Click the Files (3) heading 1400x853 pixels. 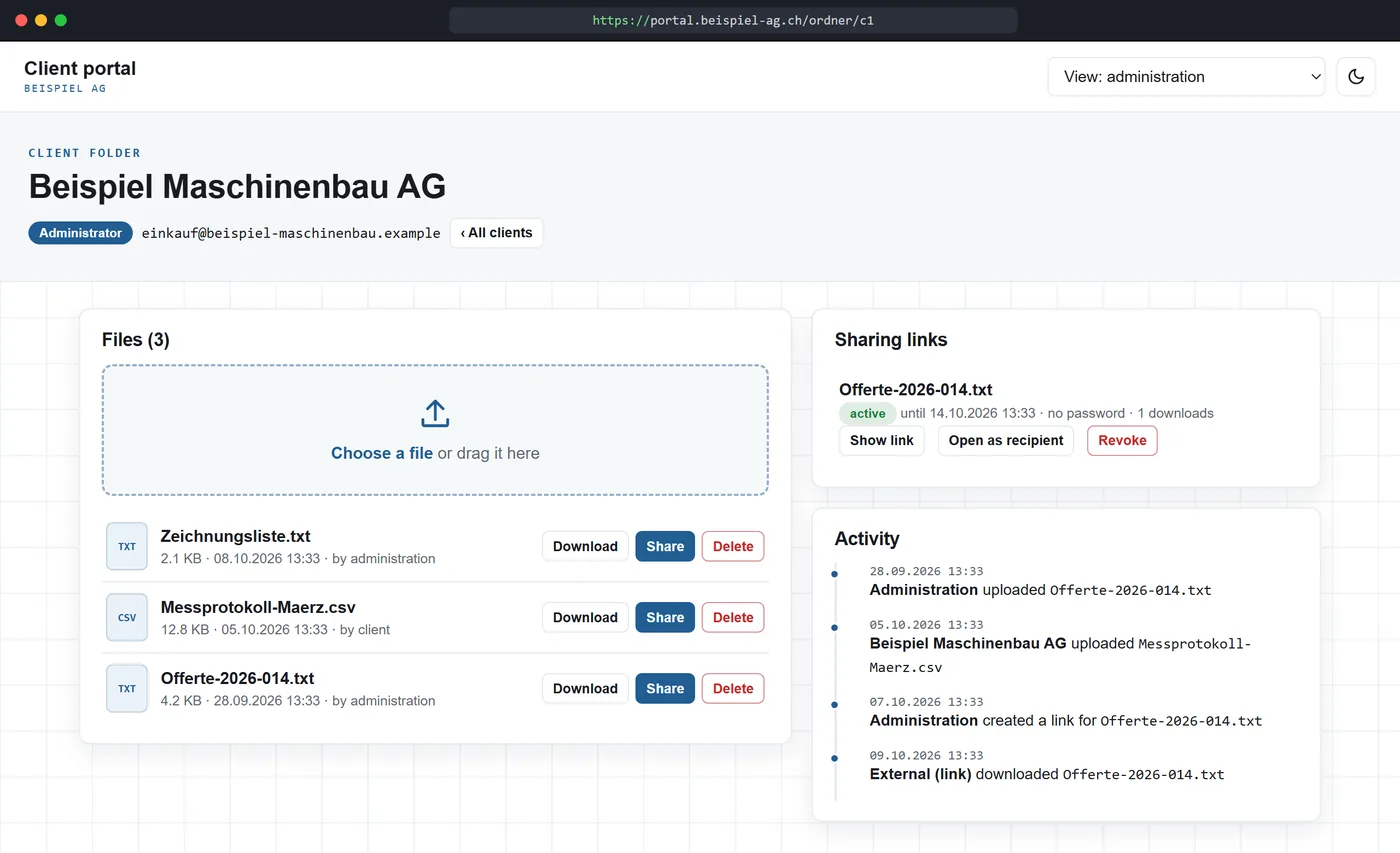tap(136, 340)
